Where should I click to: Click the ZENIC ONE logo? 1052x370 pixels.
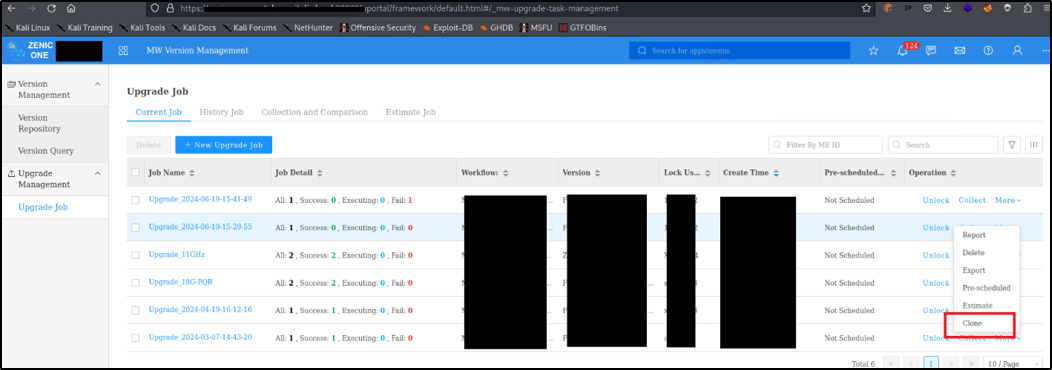30,50
